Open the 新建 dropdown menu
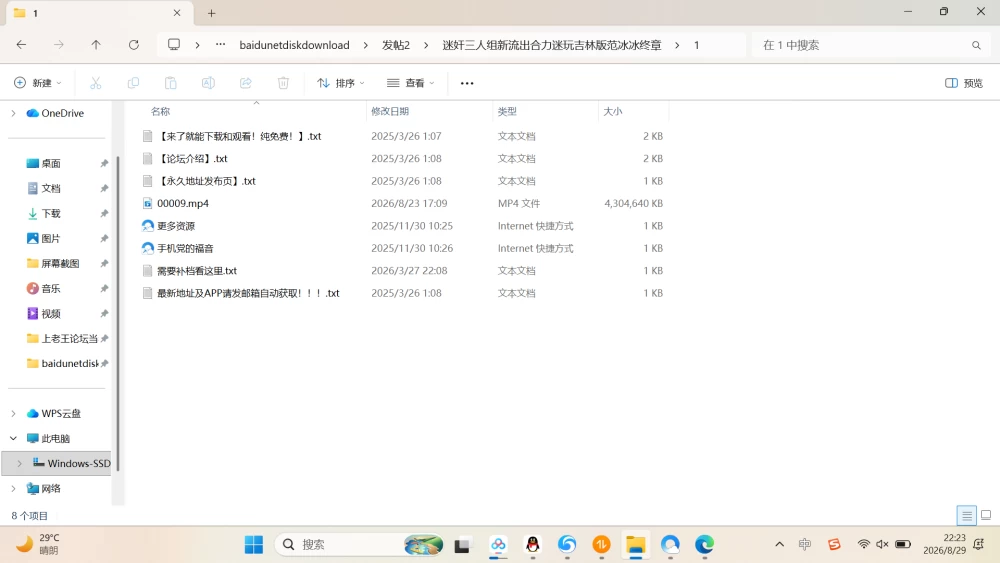This screenshot has width=1000, height=563. 38,83
